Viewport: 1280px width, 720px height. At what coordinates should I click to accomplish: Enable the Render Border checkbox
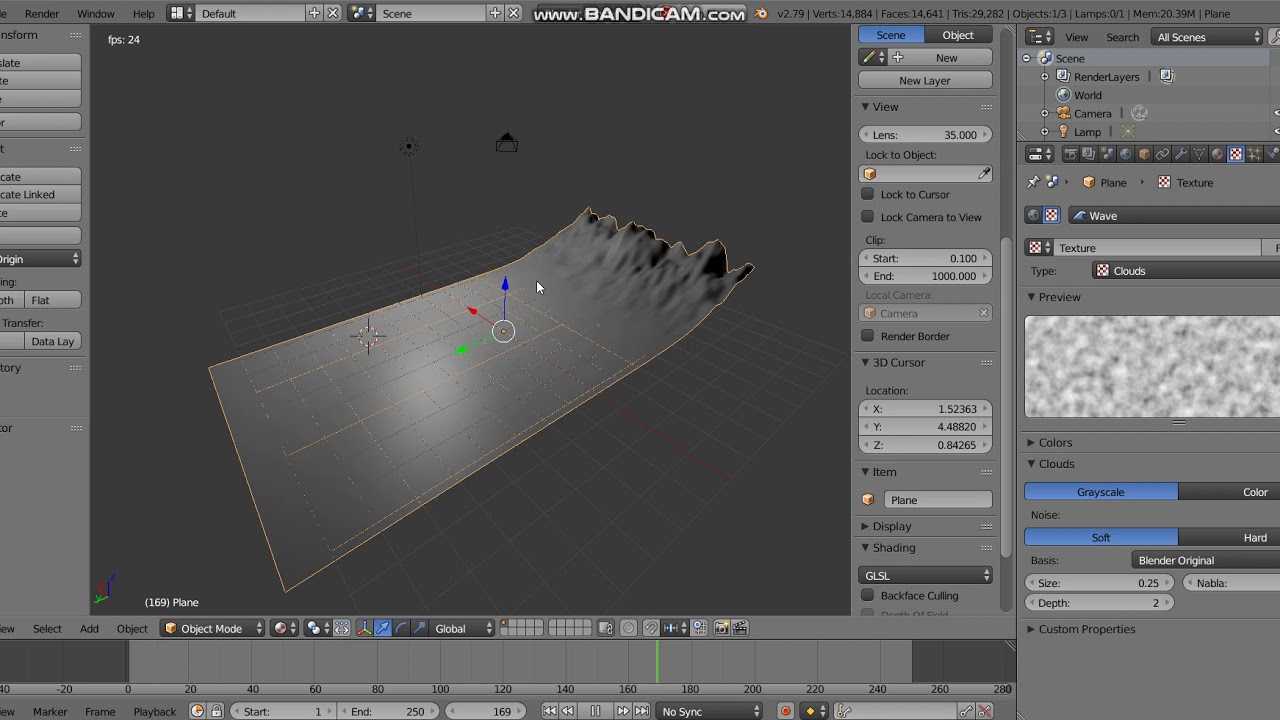[x=867, y=336]
